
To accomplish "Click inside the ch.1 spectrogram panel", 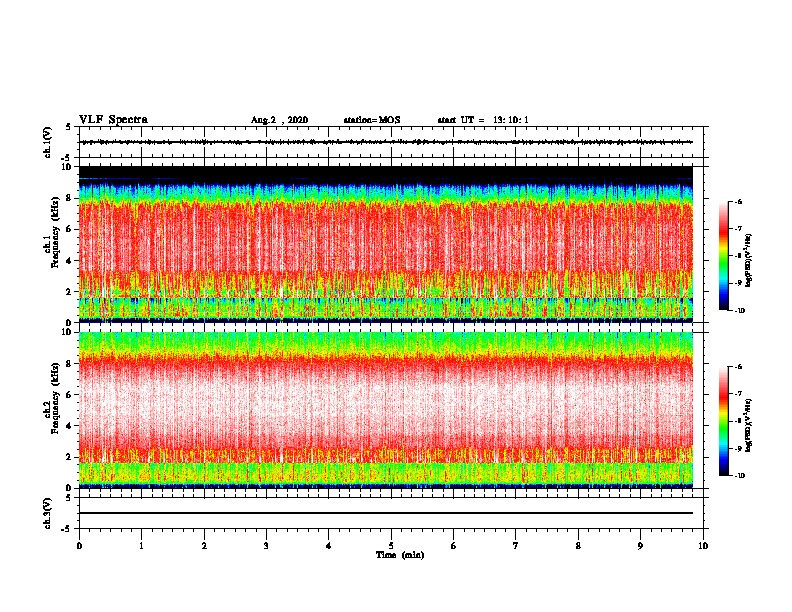I will coord(386,244).
